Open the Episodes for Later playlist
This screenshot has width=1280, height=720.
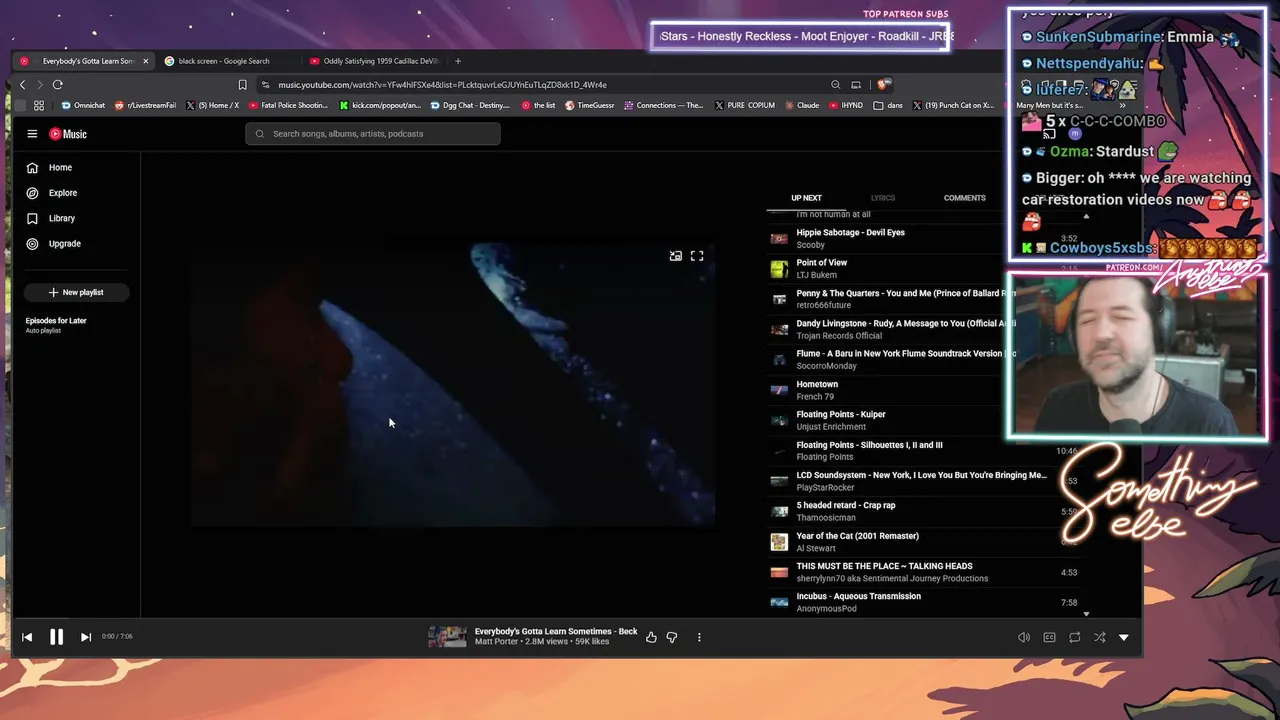click(56, 324)
